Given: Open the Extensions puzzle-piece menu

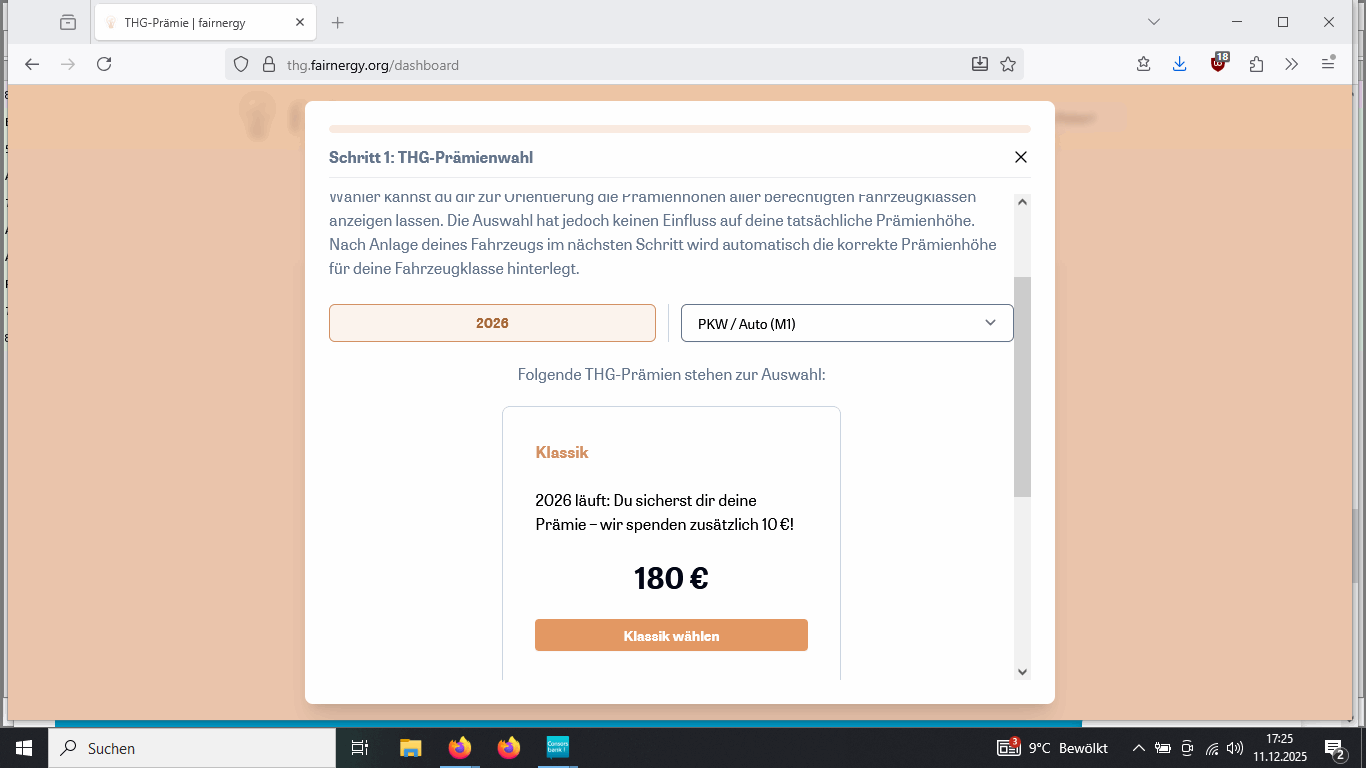Looking at the screenshot, I should tap(1256, 64).
